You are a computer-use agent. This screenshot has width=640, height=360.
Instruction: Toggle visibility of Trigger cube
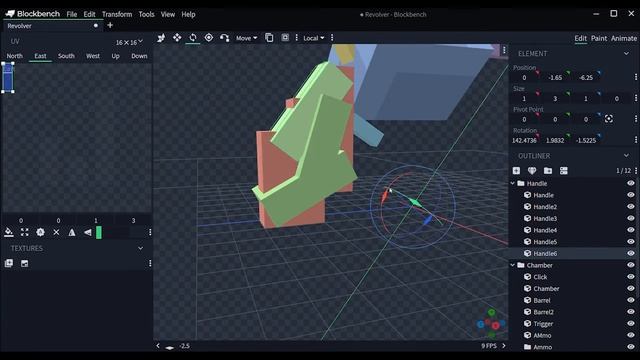(x=631, y=324)
